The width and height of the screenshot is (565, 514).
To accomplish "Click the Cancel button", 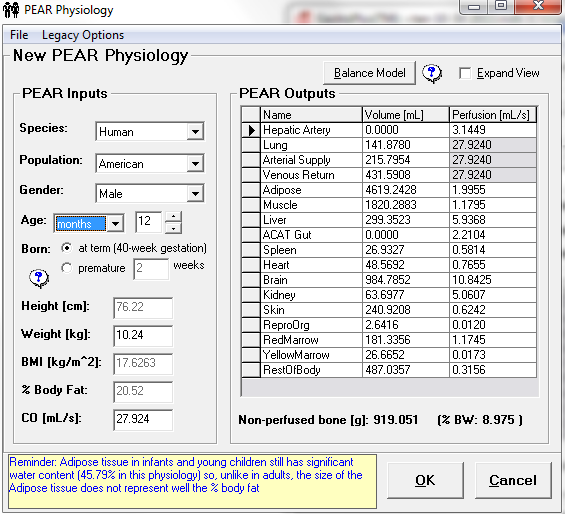I will point(513,480).
